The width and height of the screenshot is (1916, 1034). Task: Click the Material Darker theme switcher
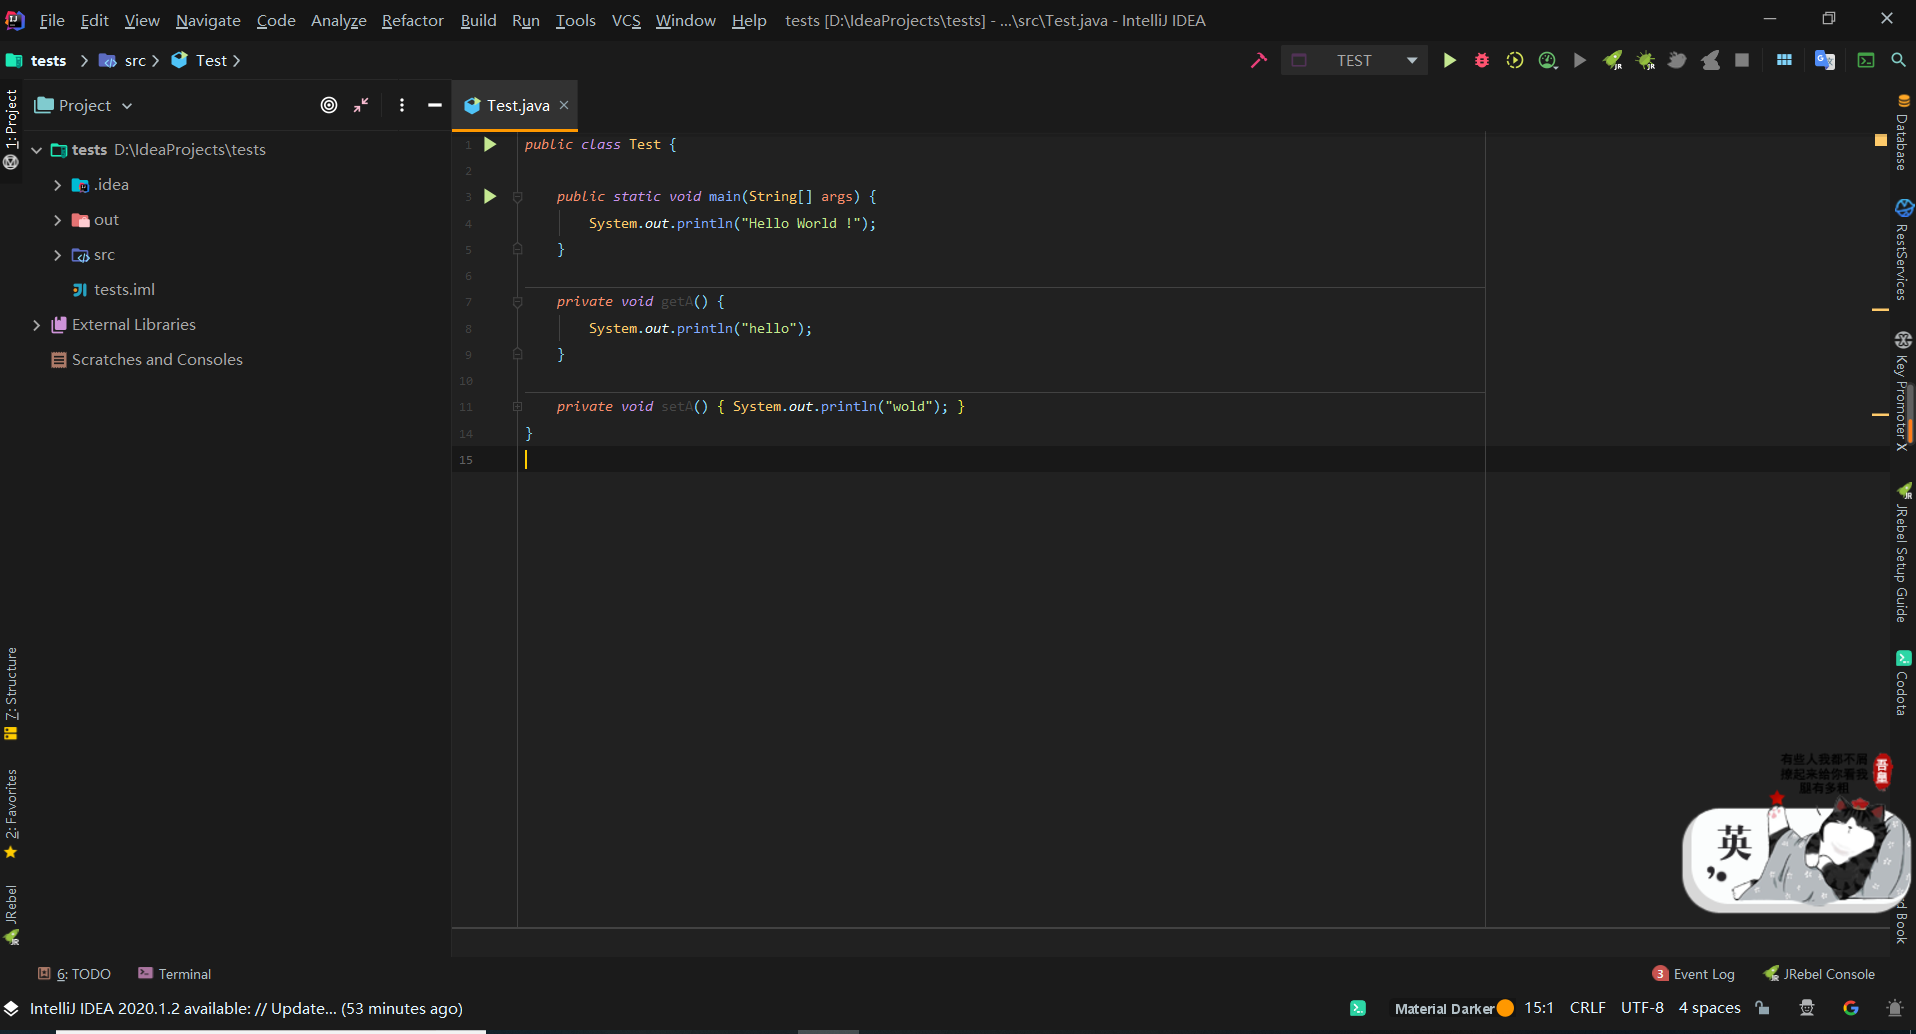pos(1454,1008)
